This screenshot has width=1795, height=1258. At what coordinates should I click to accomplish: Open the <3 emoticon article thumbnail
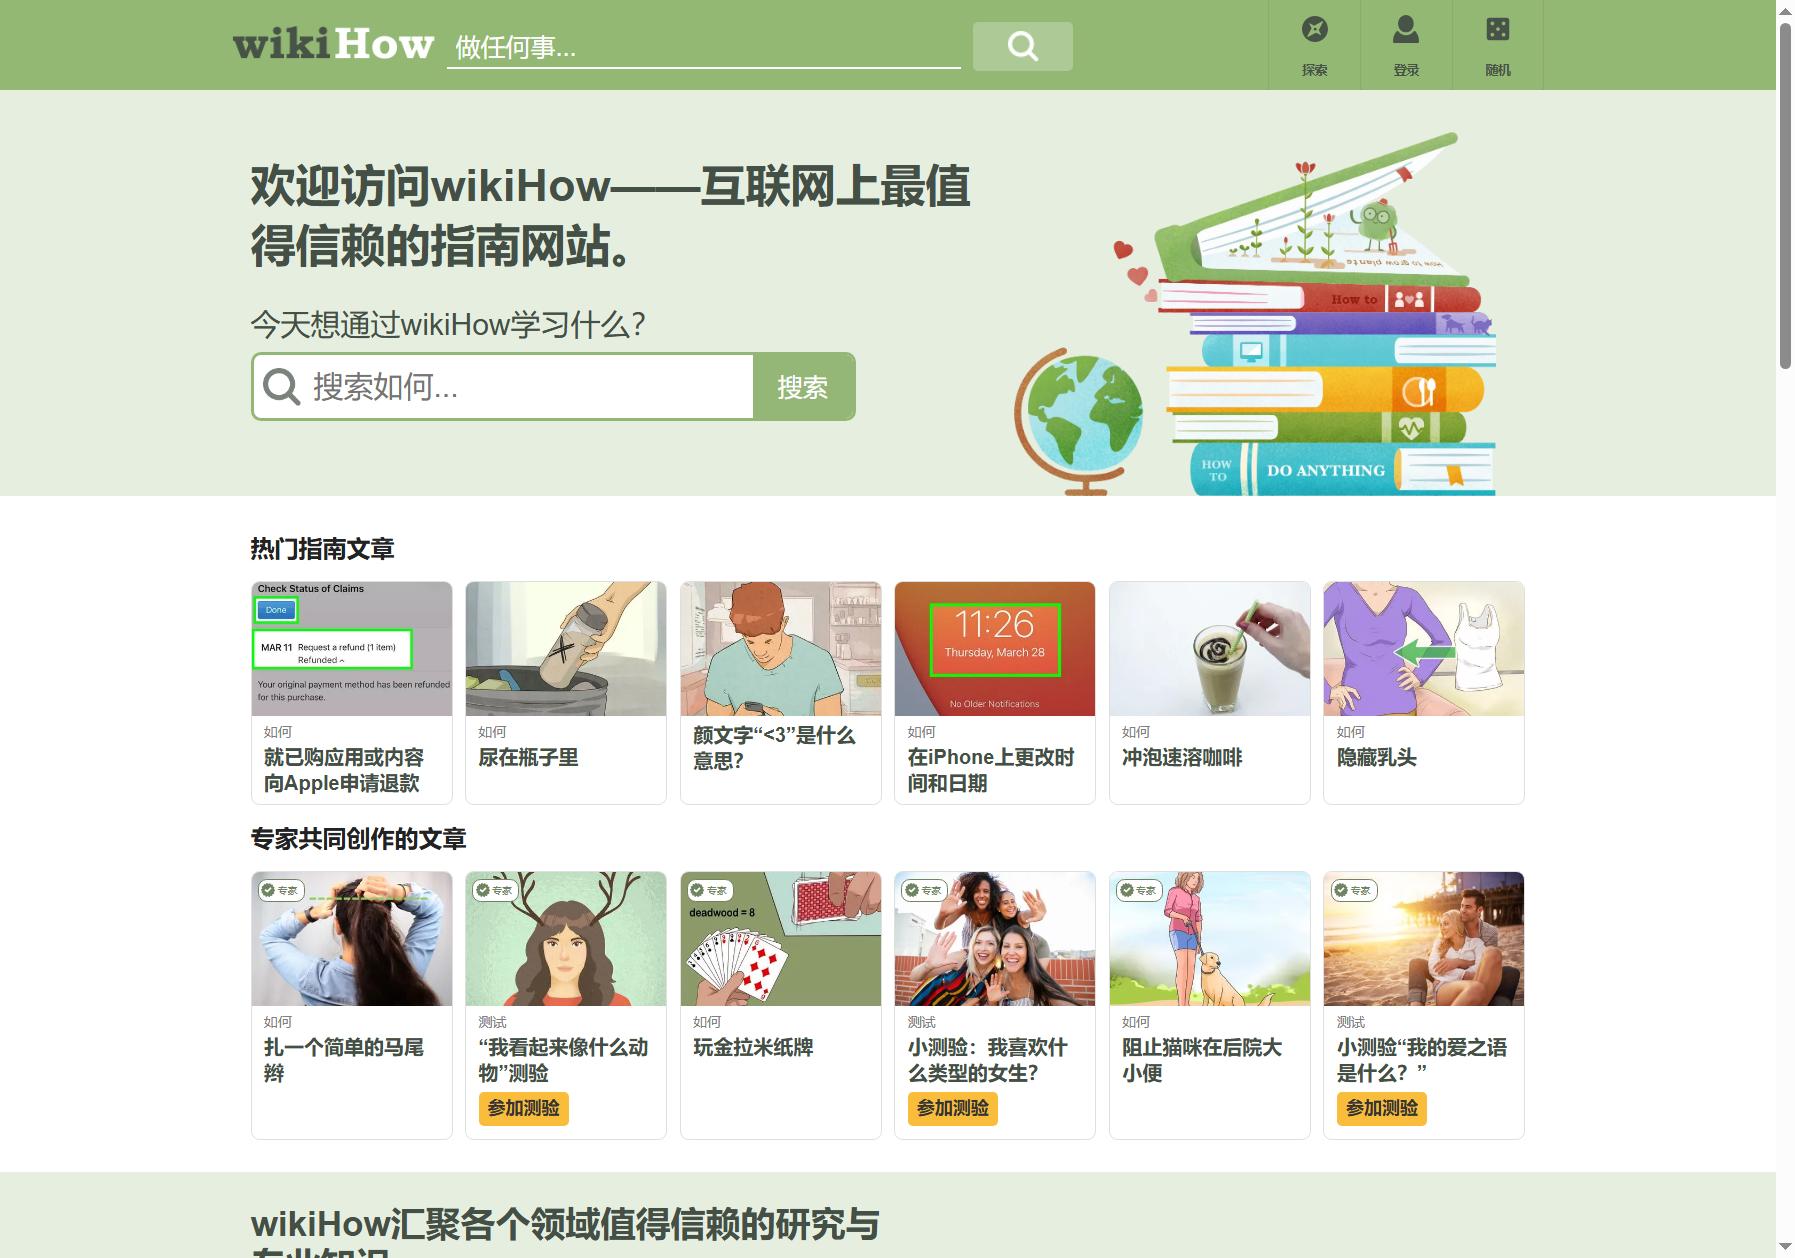(781, 649)
